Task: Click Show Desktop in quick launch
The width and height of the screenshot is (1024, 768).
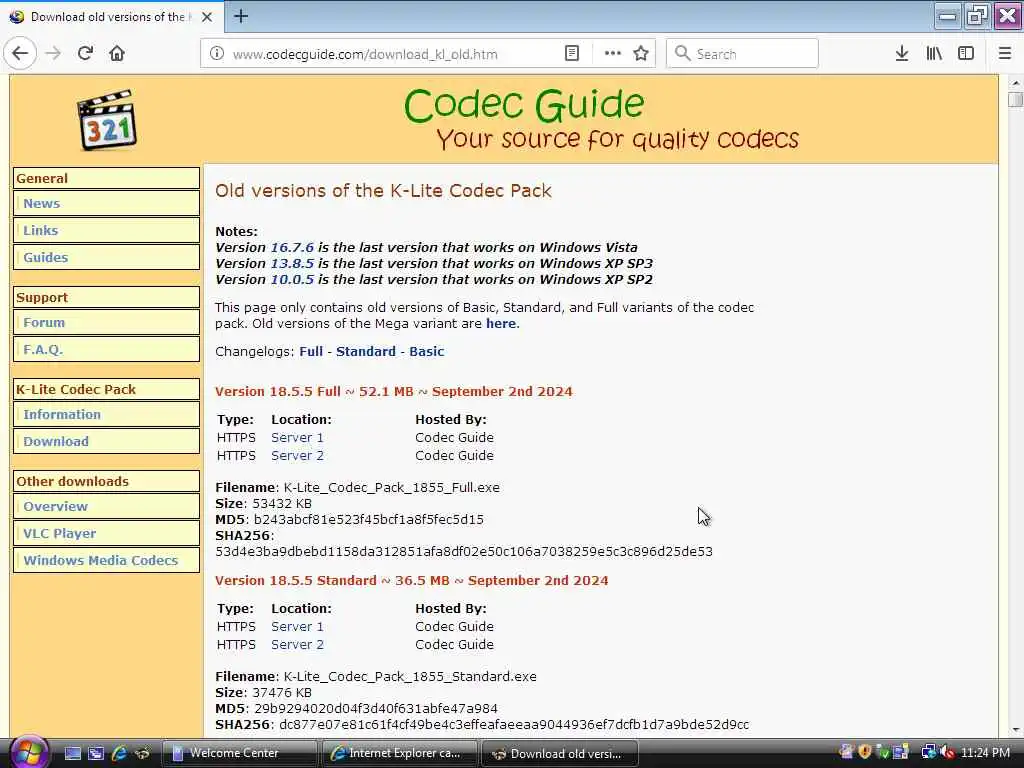Action: point(72,753)
